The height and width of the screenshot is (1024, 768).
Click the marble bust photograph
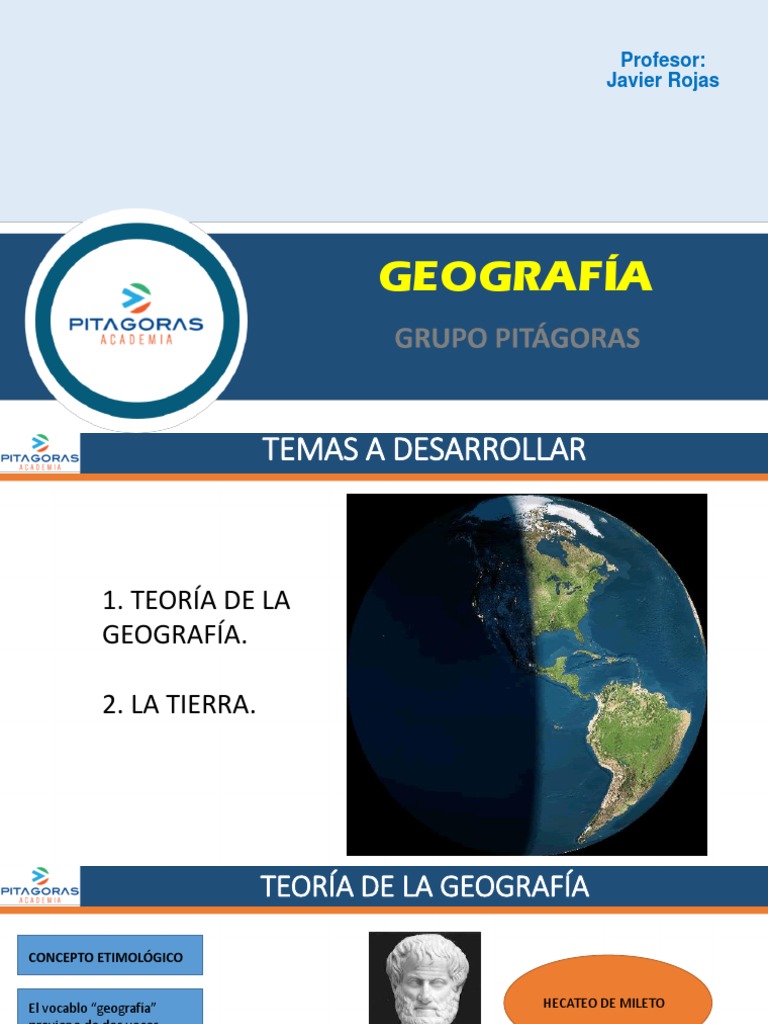tap(424, 978)
